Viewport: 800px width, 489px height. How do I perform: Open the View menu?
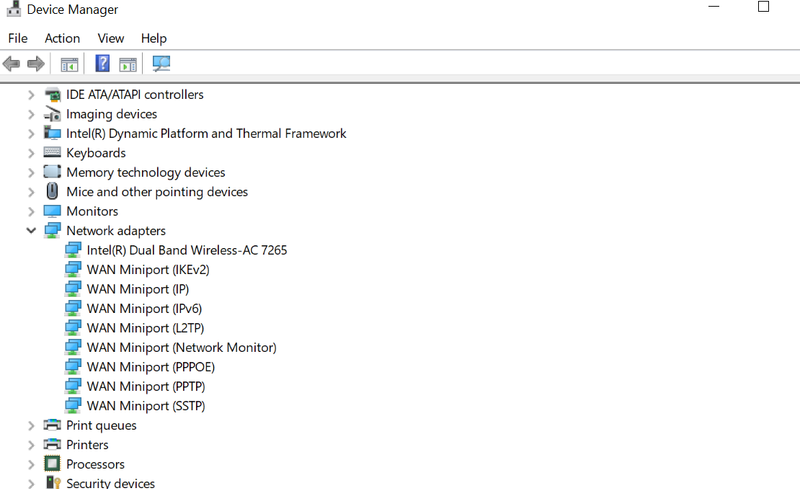coord(111,38)
